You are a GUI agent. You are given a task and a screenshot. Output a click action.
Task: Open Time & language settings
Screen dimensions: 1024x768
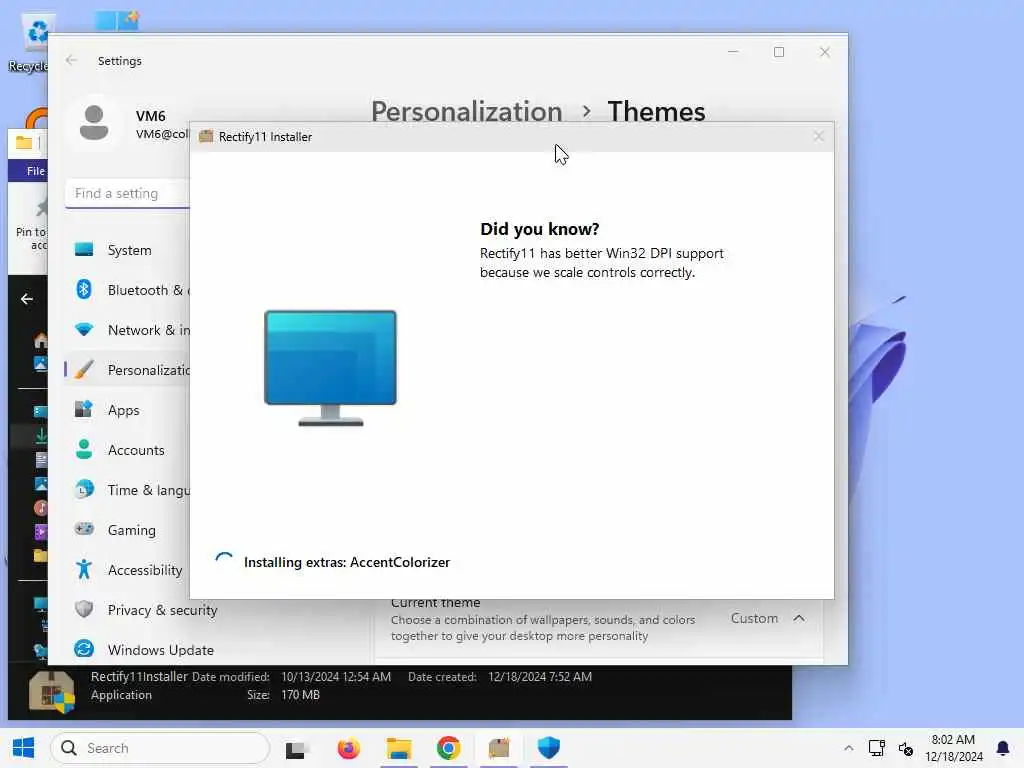(127, 490)
